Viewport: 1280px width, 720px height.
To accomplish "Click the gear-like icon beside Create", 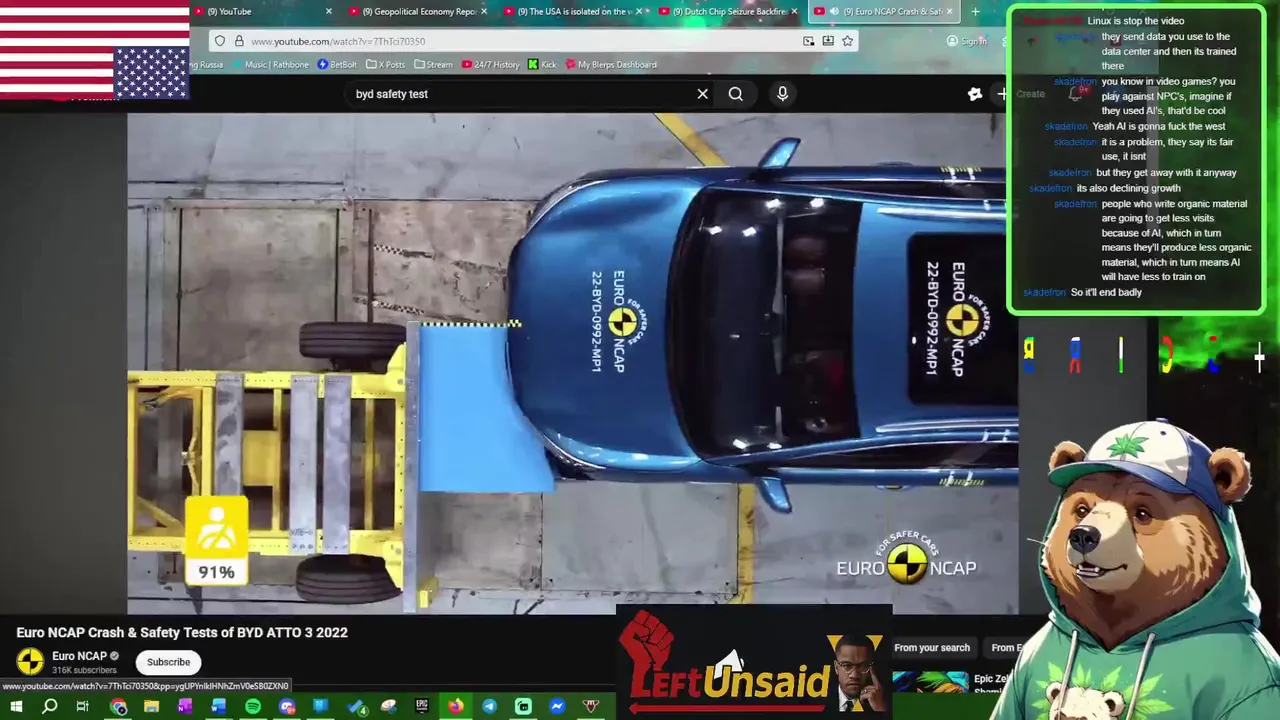I will coord(975,94).
